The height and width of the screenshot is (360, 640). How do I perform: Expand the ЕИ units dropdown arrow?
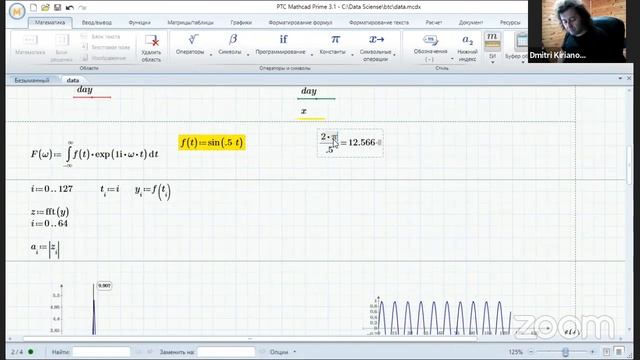(x=492, y=62)
